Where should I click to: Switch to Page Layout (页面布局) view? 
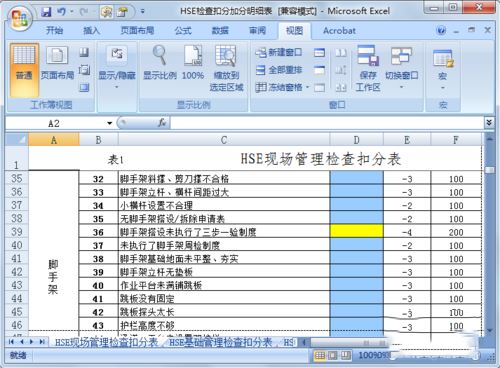tap(57, 63)
